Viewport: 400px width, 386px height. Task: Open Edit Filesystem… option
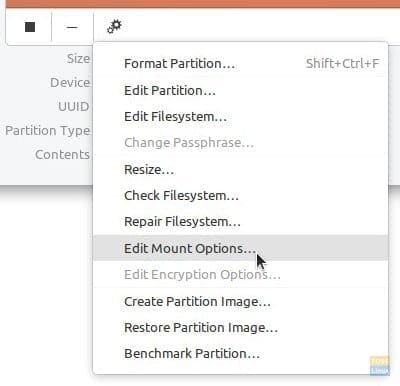[x=241, y=117]
